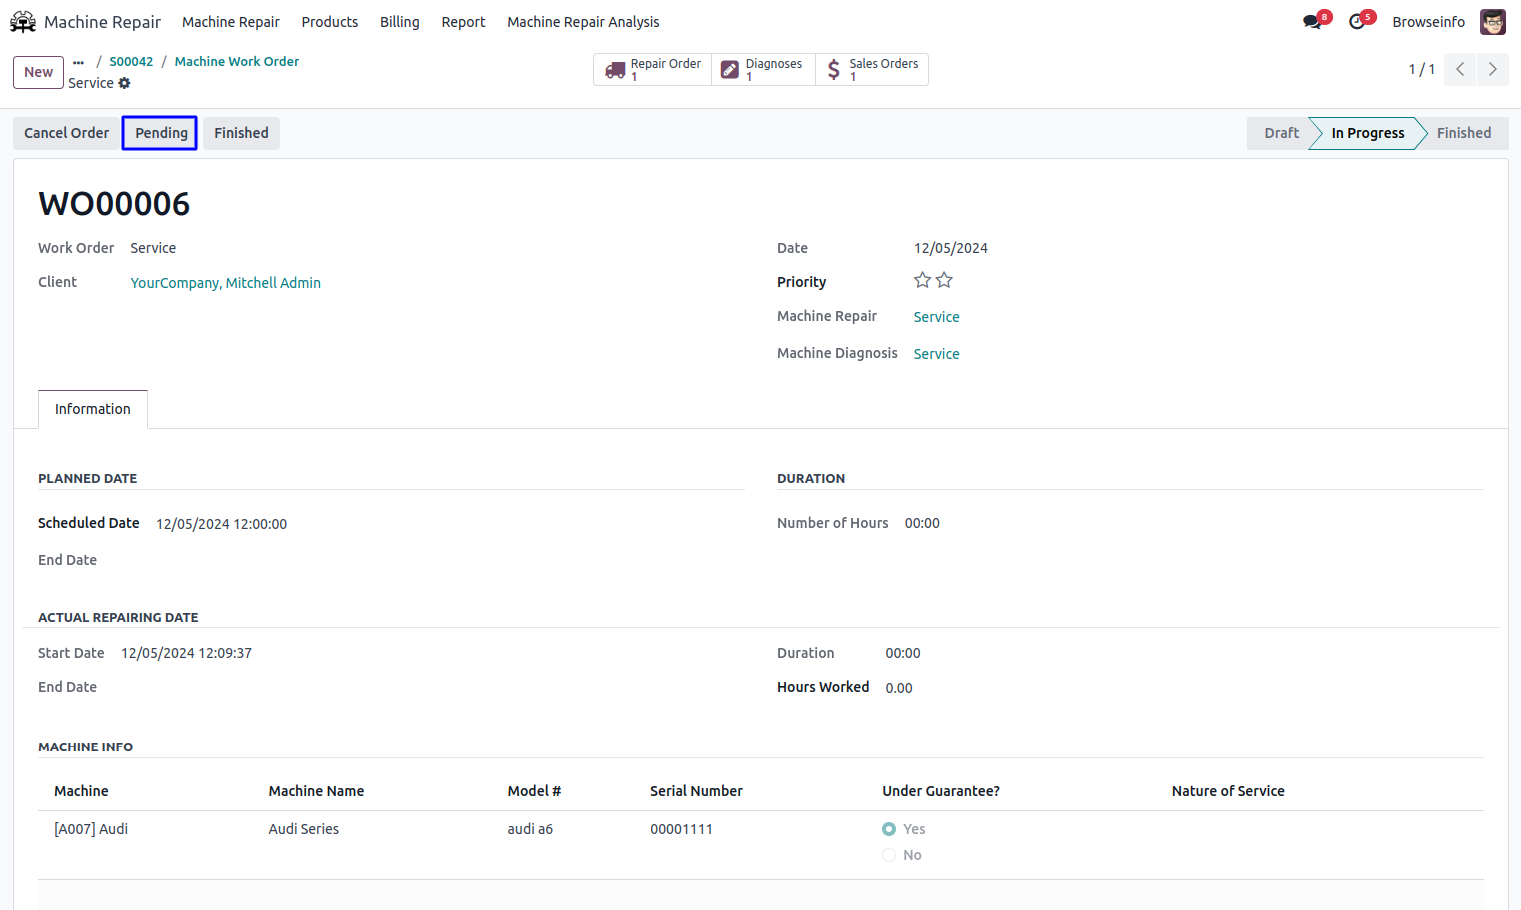This screenshot has height=910, width=1521.
Task: Set priority with the second star
Action: tap(944, 281)
